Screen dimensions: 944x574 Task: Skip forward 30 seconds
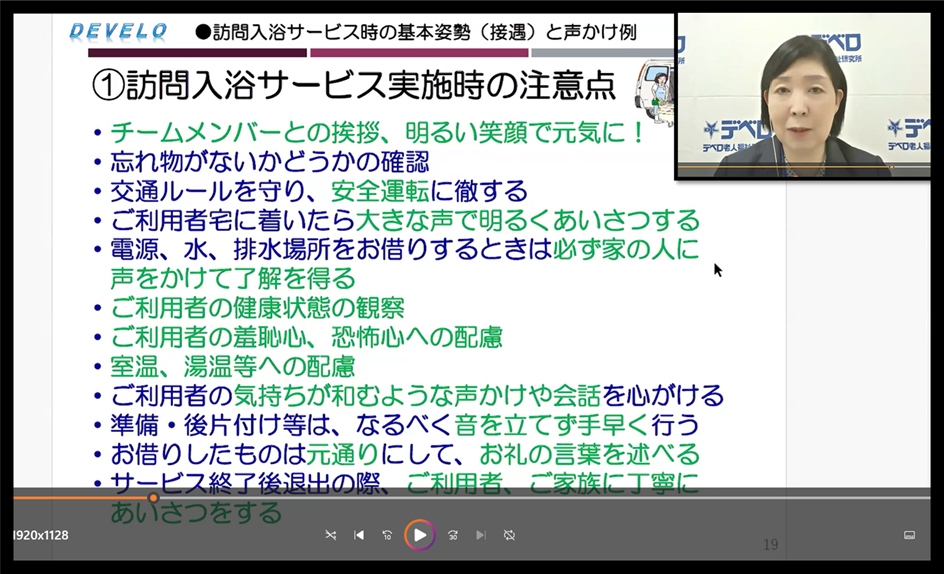point(453,535)
